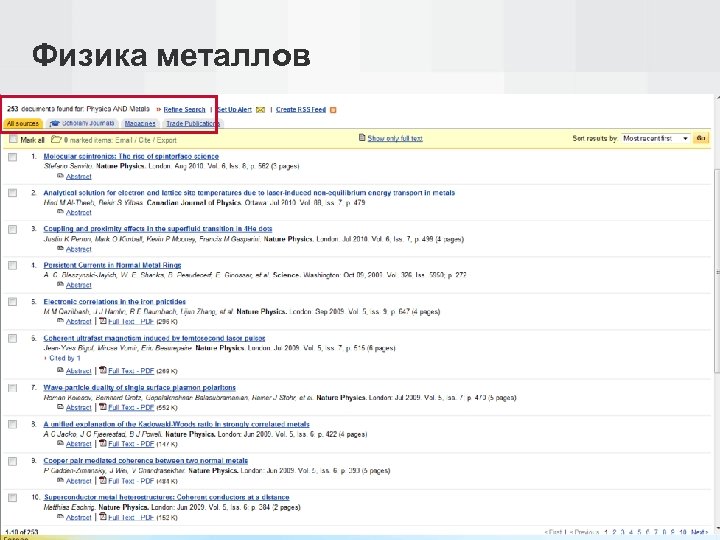The height and width of the screenshot is (540, 720).
Task: Click the abstract icon under Electronic correlations result
Action: click(60, 321)
